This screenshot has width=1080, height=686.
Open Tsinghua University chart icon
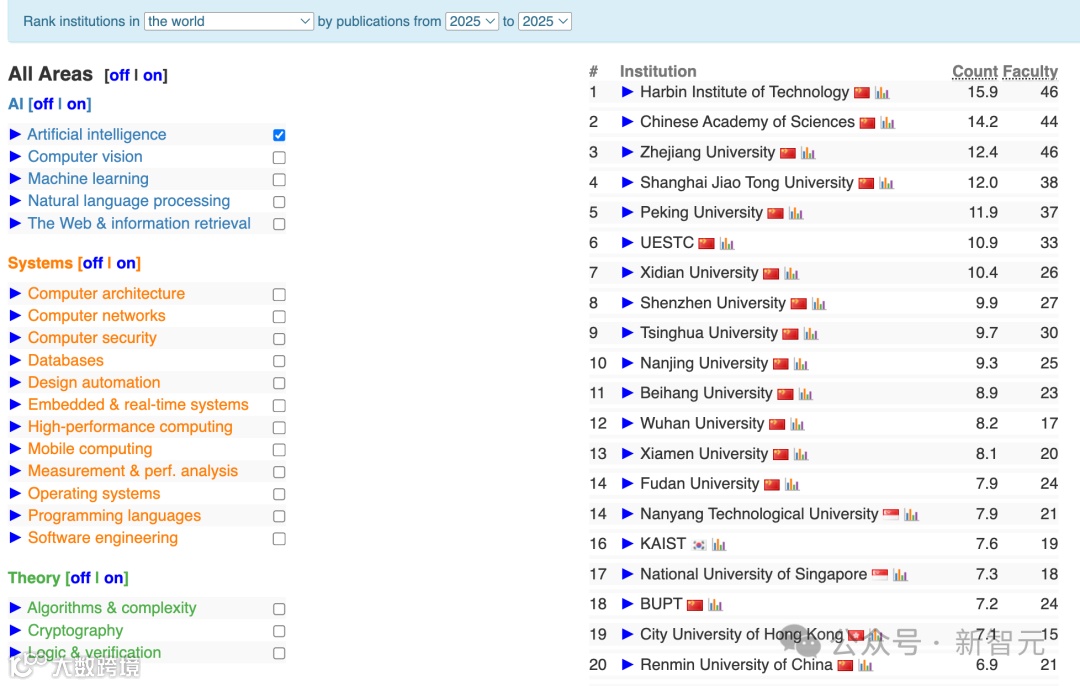coord(811,334)
